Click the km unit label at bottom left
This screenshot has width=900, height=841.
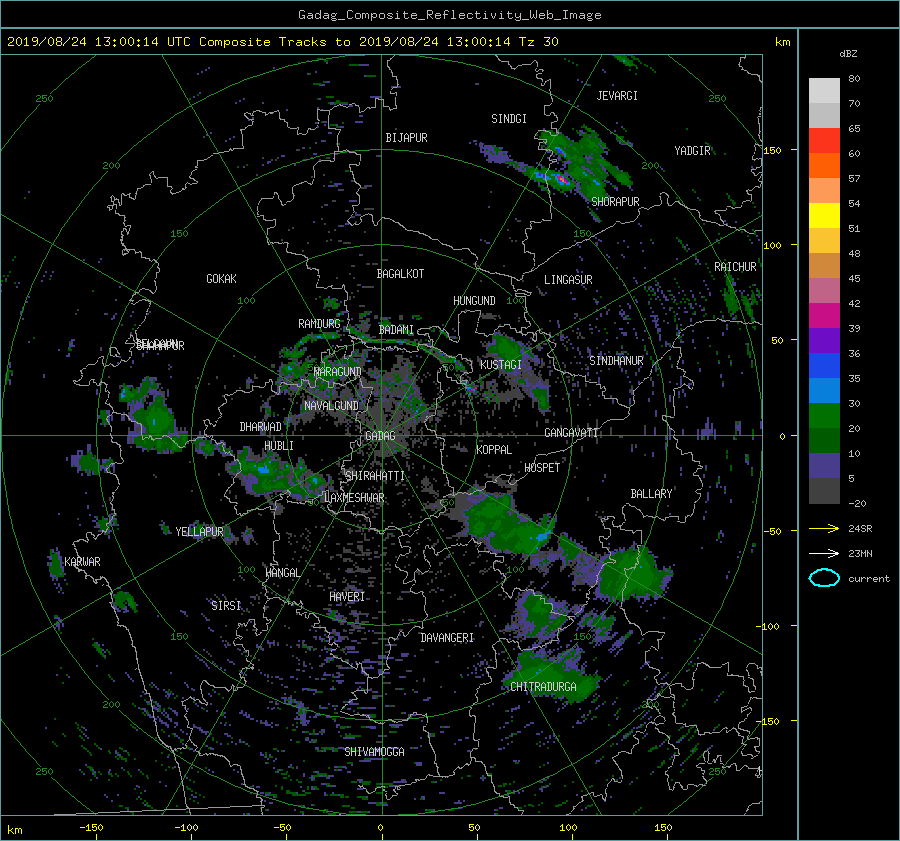[x=14, y=830]
